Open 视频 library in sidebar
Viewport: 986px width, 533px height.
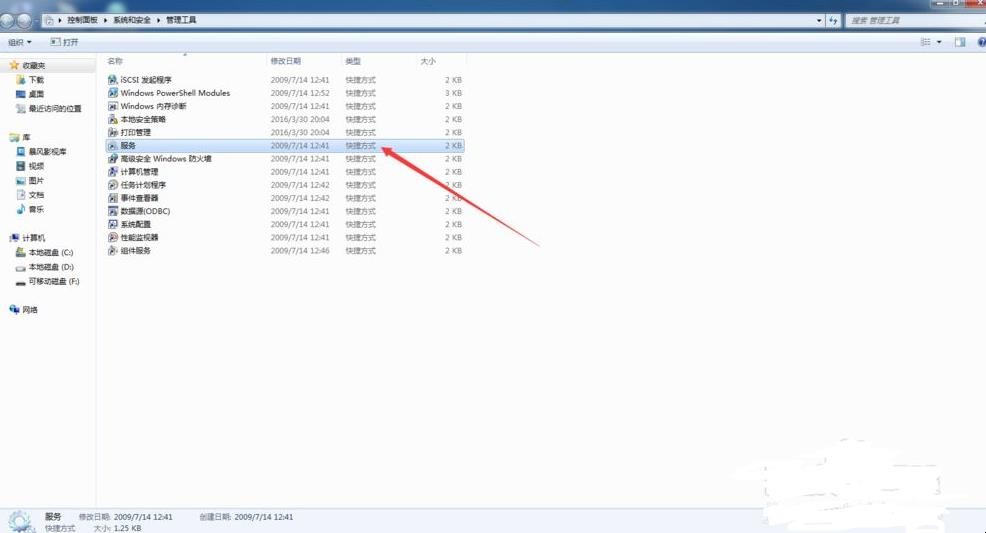[30, 166]
